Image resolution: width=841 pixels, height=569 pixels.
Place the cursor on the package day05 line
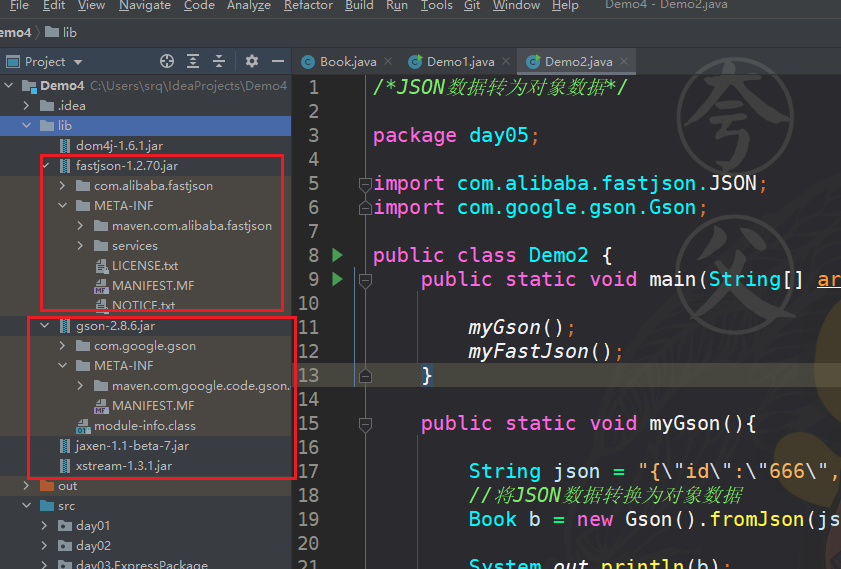tap(456, 135)
